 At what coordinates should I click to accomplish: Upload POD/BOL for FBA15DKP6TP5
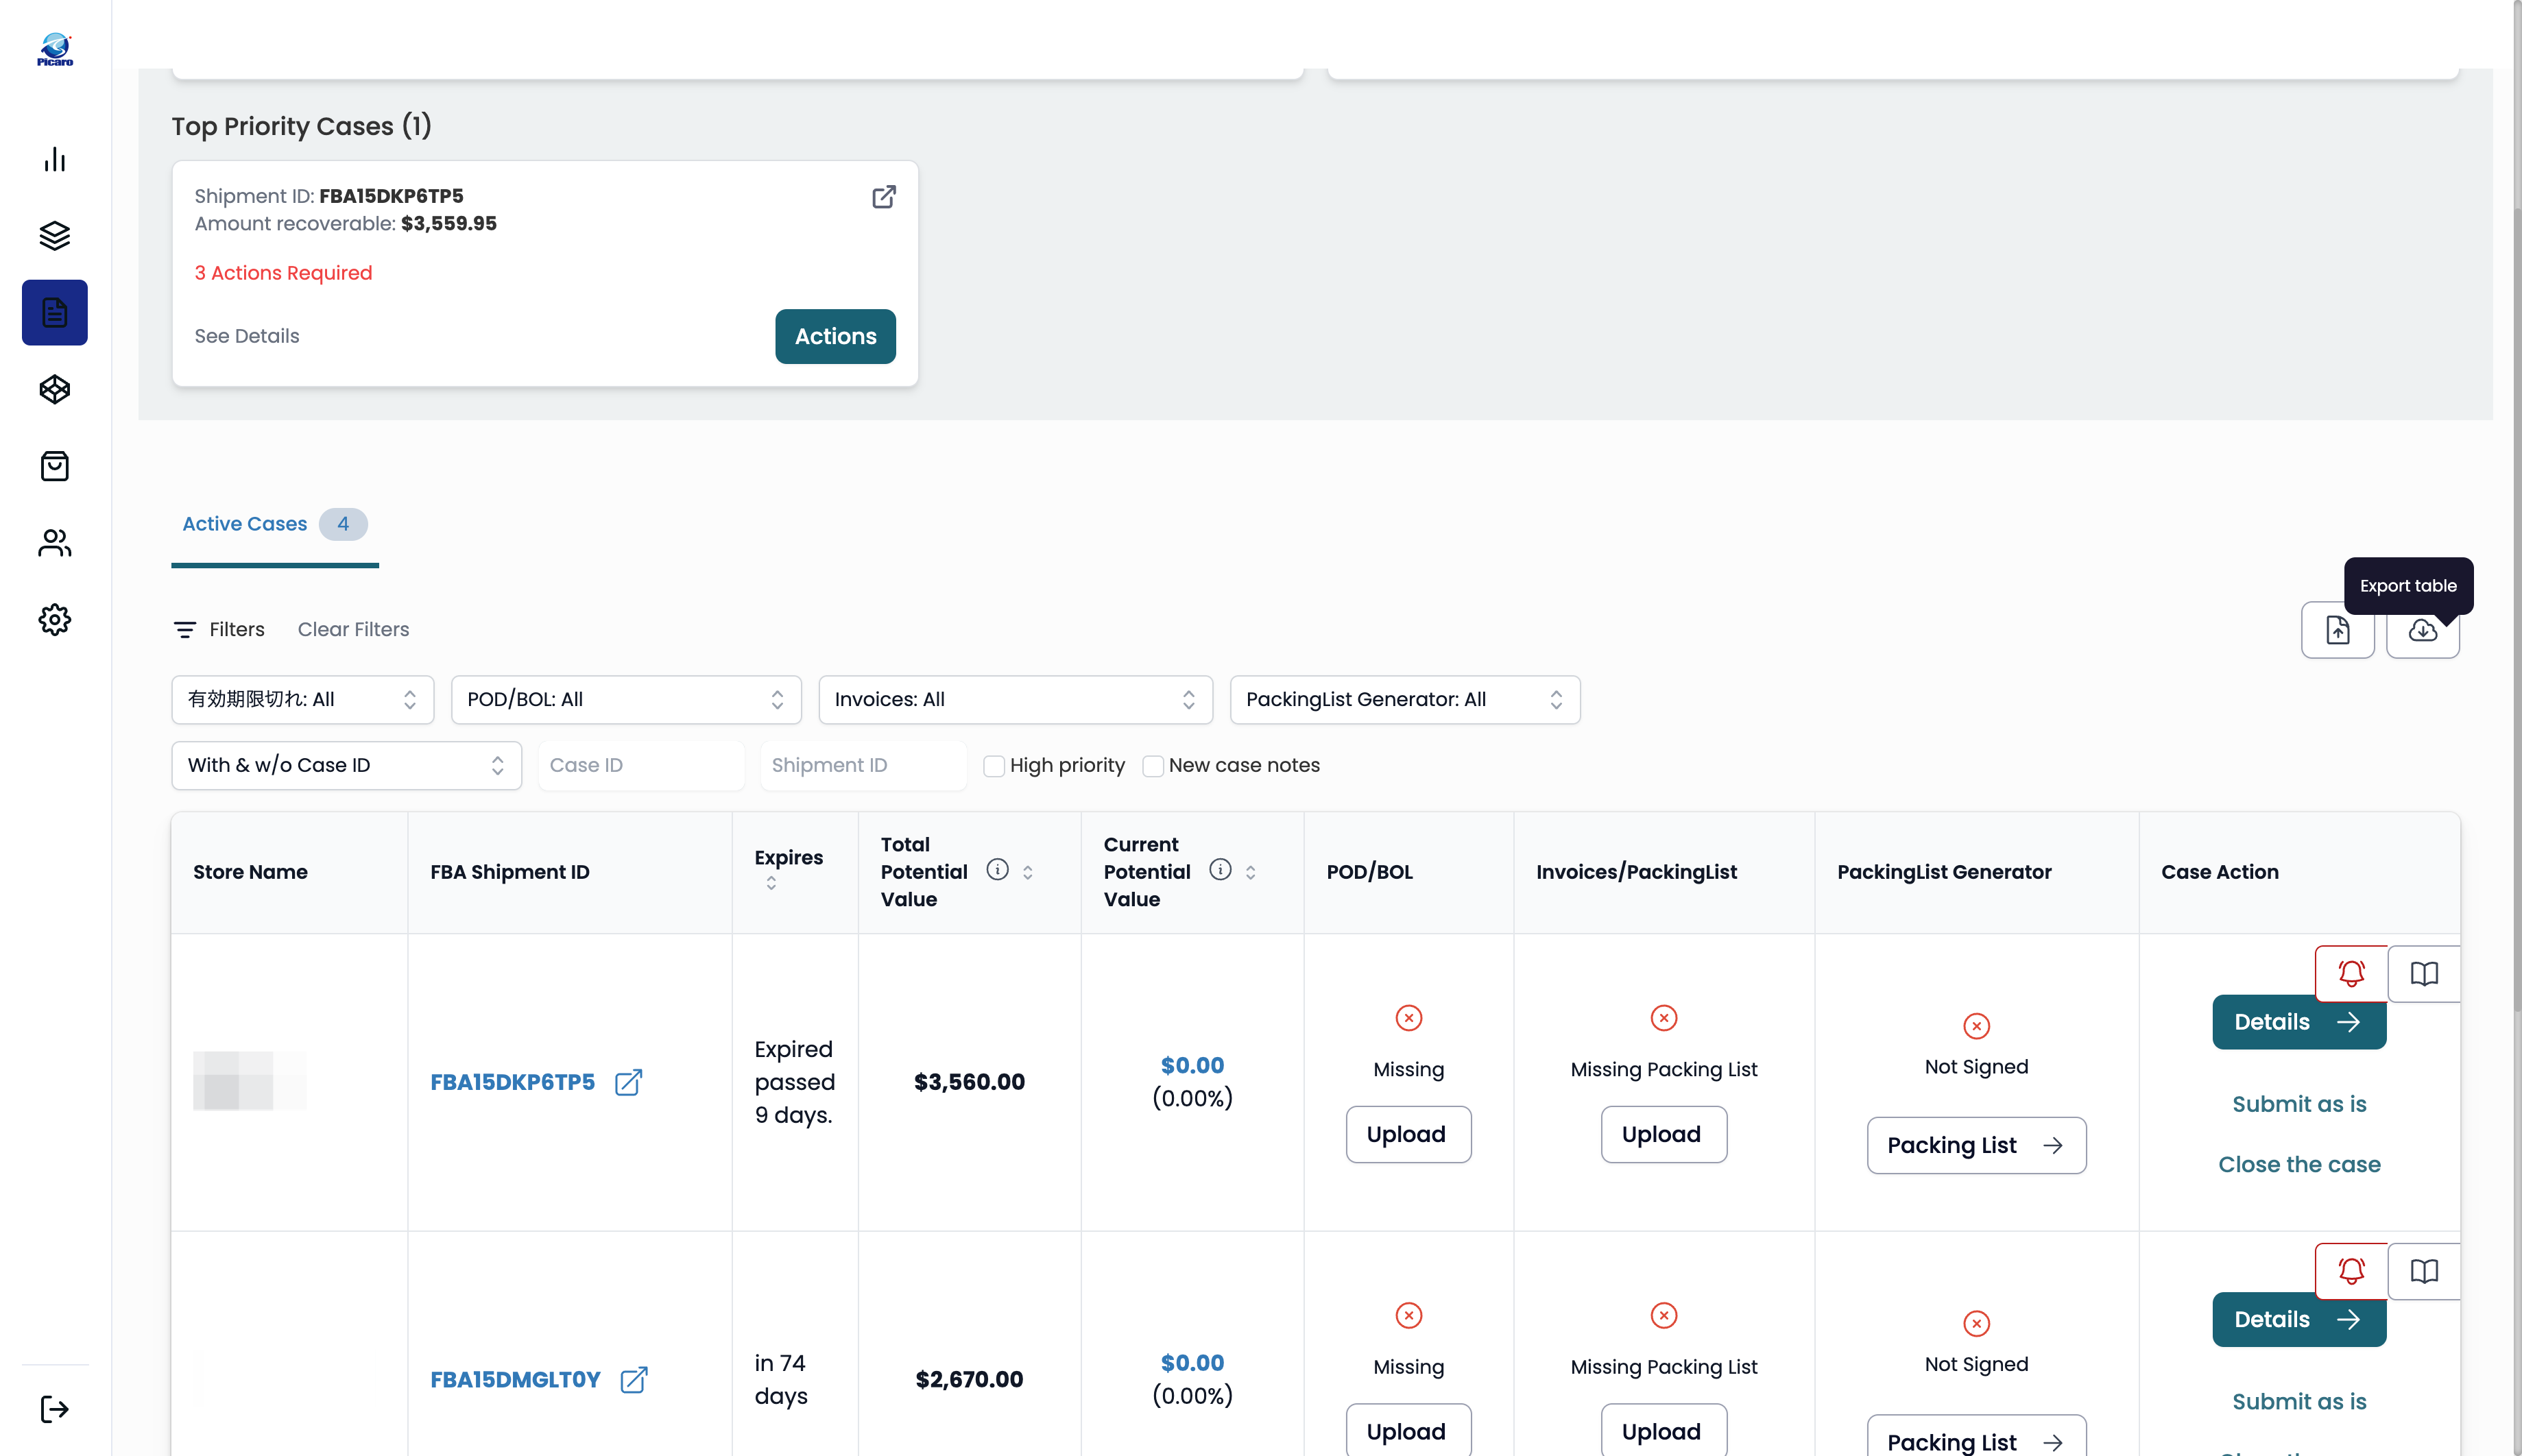pyautogui.click(x=1408, y=1134)
